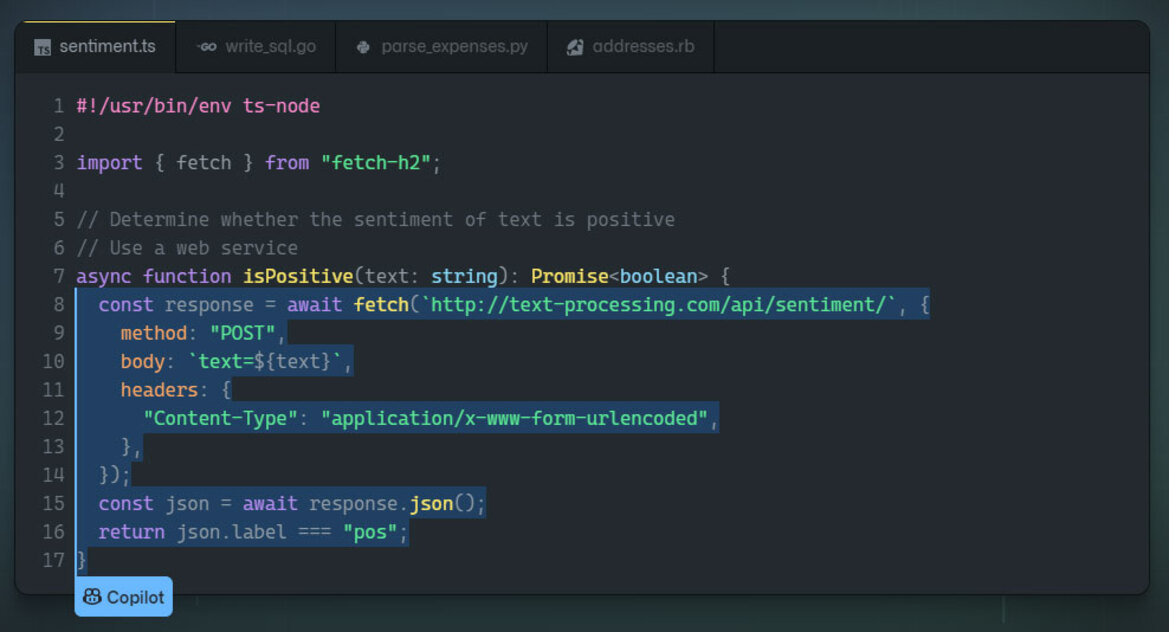Click the Copilot badge below the code
Screen dimensions: 1169x632
[x=124, y=597]
